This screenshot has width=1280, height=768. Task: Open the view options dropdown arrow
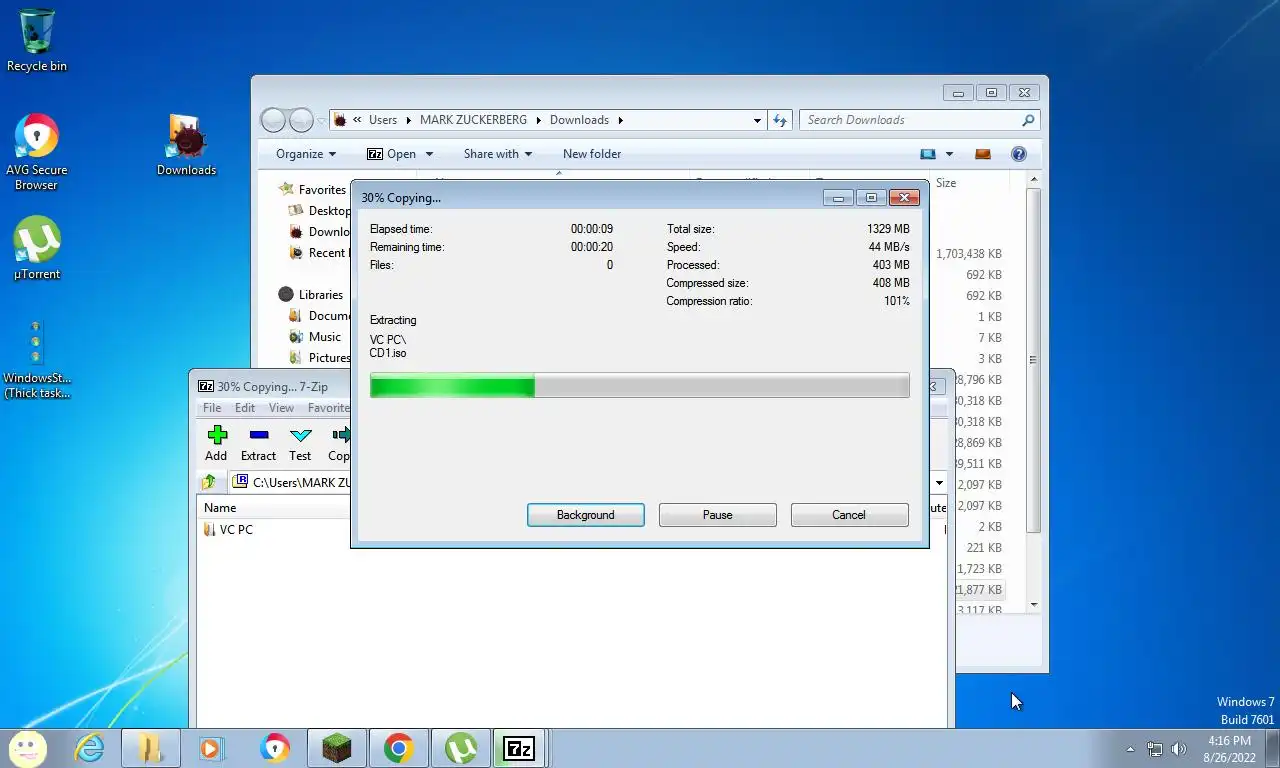point(949,154)
